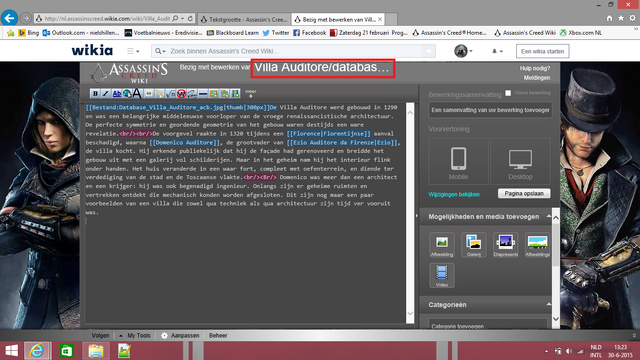Click 'Beheer' in bottom toolbar
Viewport: 640px width, 360px height.
point(218,335)
